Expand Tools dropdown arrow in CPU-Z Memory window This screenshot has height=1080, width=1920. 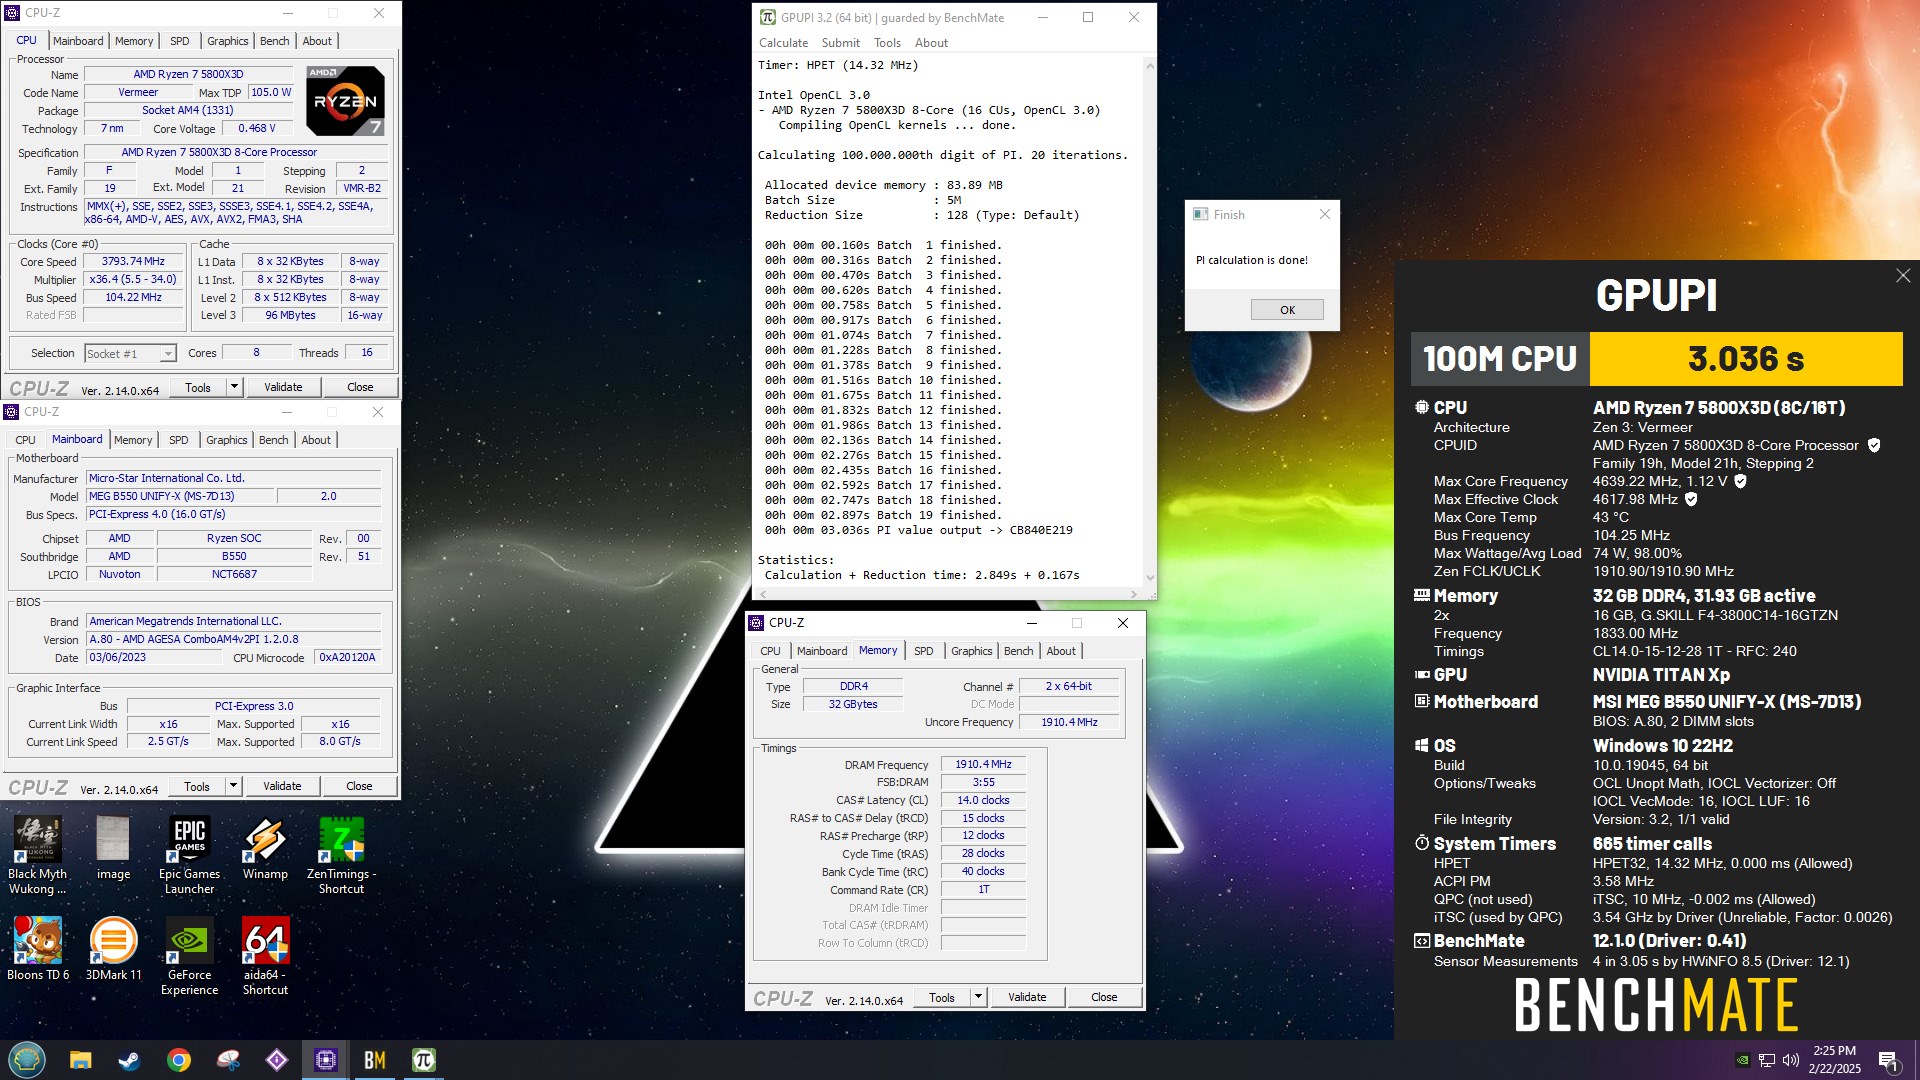click(978, 997)
